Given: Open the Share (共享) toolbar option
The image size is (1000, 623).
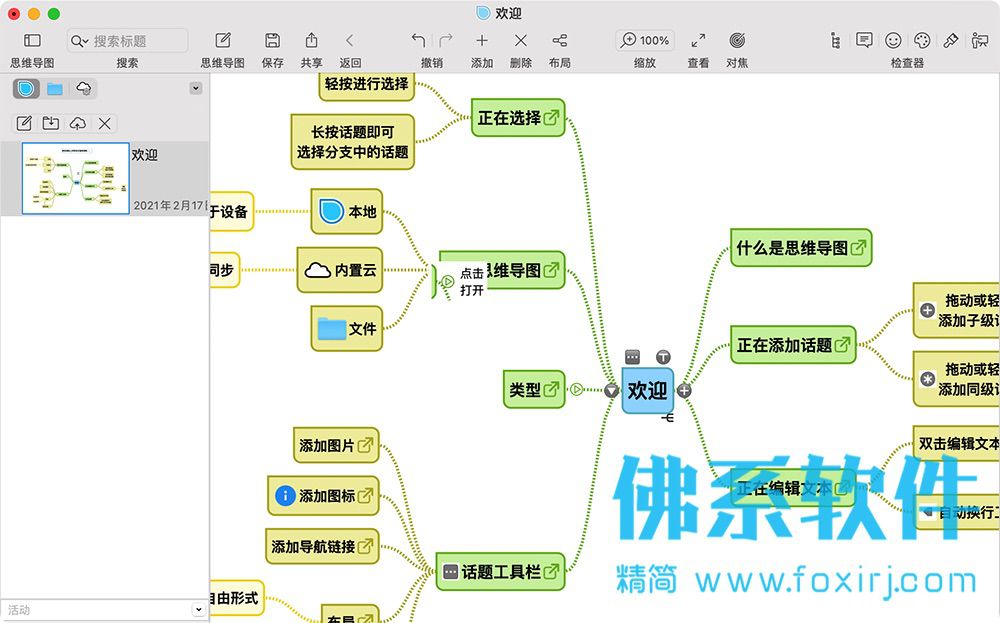Looking at the screenshot, I should [312, 41].
